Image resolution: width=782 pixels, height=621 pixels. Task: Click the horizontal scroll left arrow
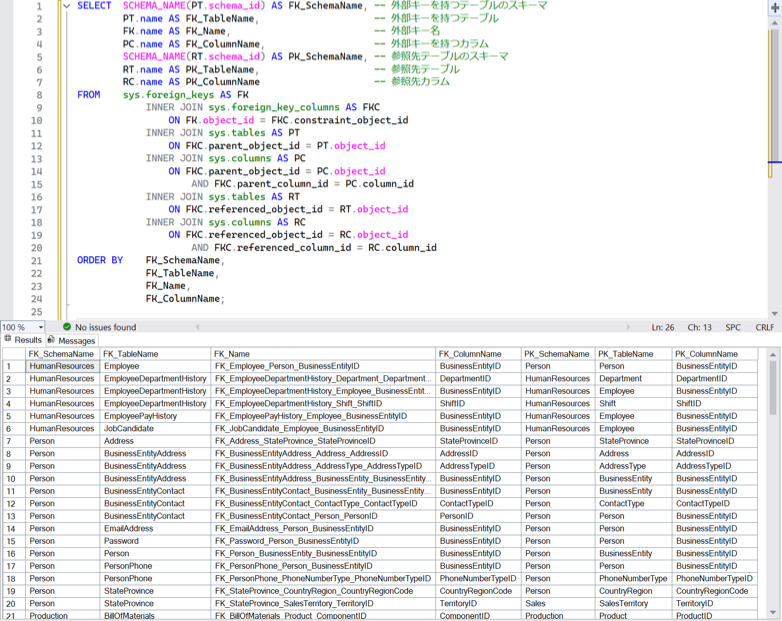click(x=197, y=327)
